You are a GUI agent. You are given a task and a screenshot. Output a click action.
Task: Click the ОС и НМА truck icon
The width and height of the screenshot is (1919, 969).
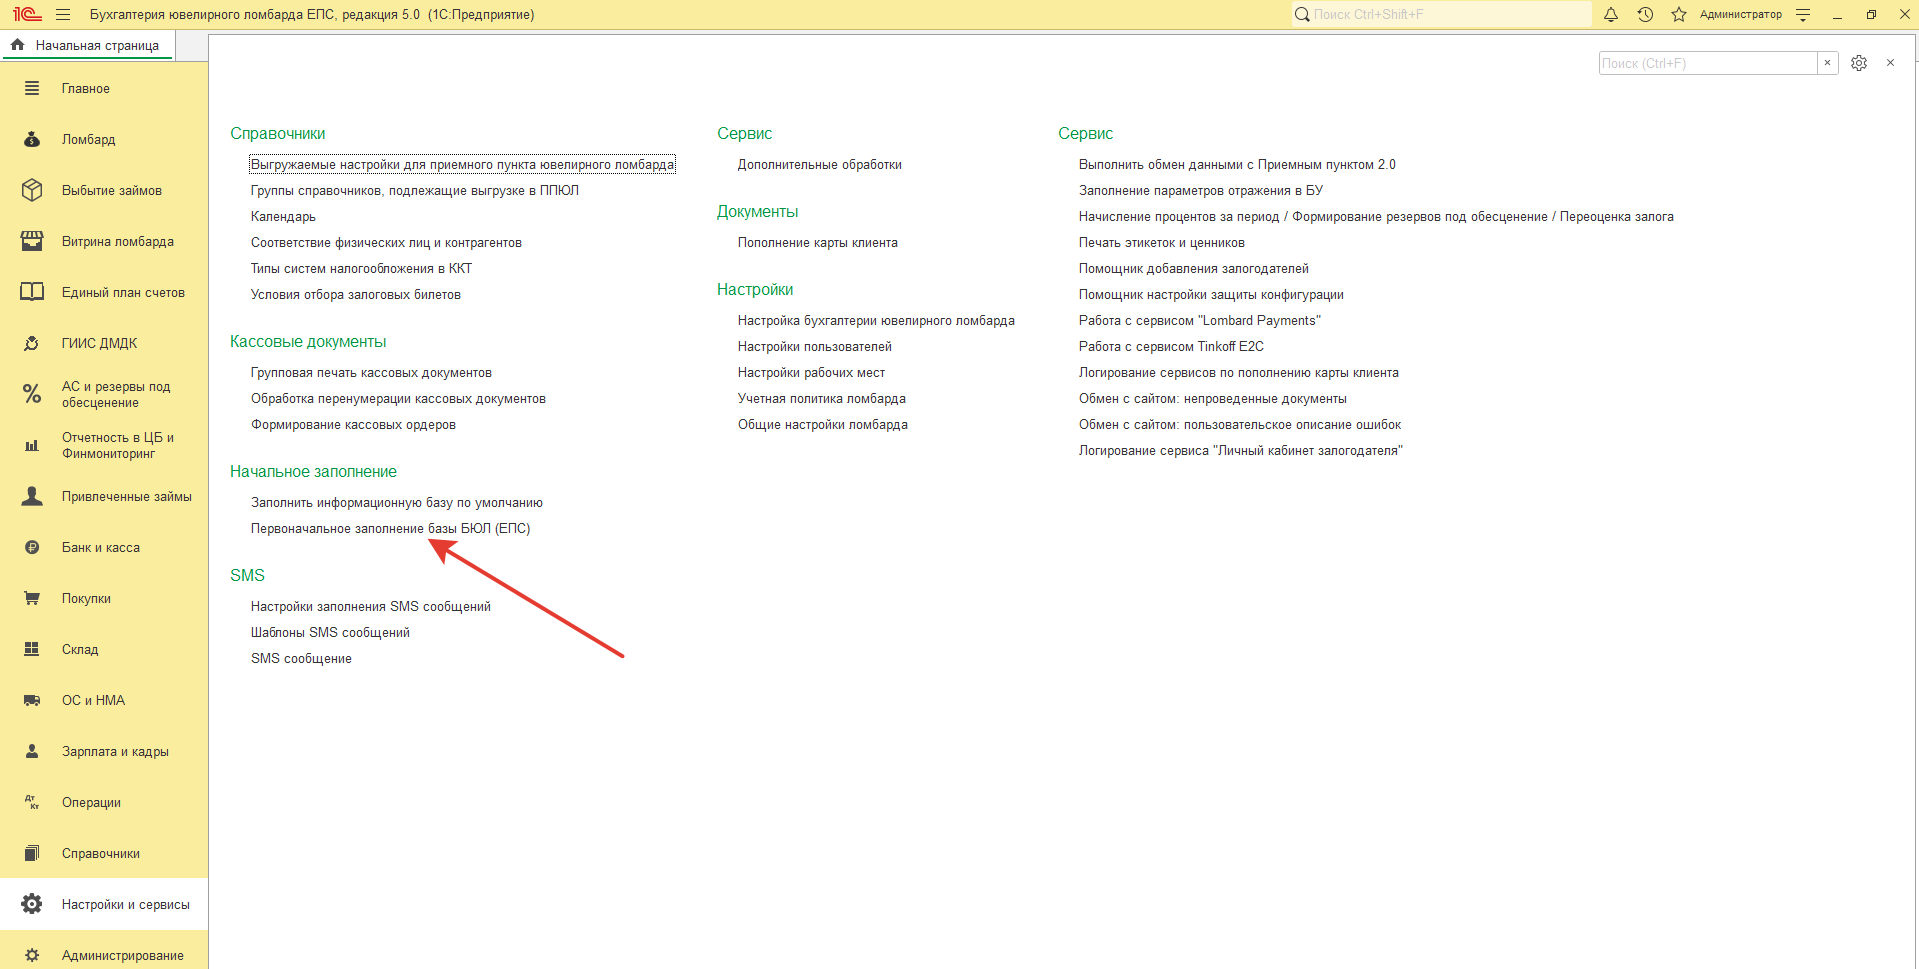click(32, 700)
